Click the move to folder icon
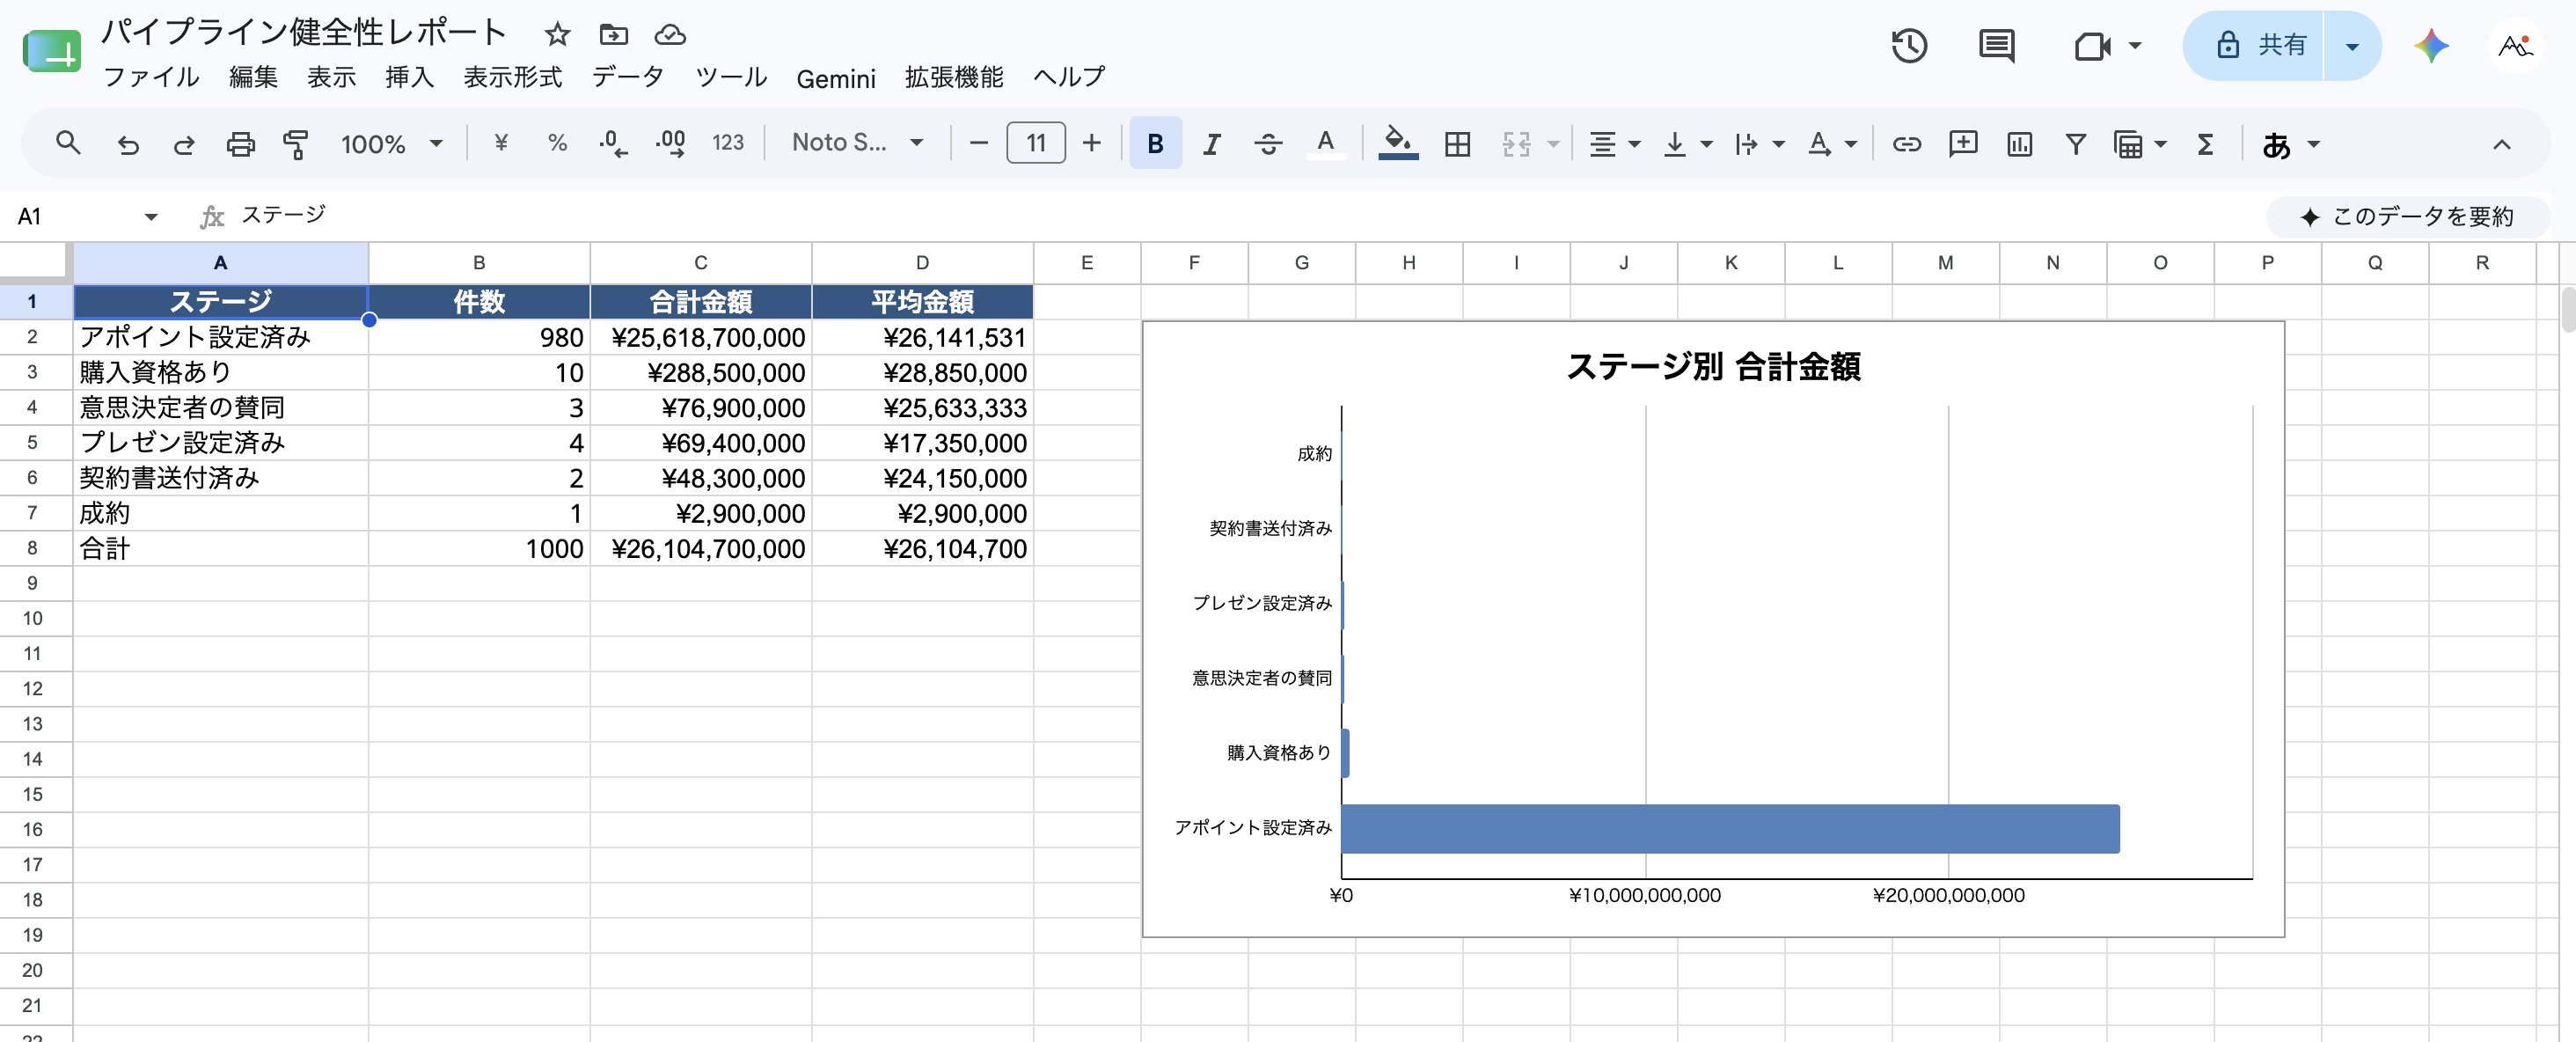The image size is (2576, 1042). coord(613,35)
